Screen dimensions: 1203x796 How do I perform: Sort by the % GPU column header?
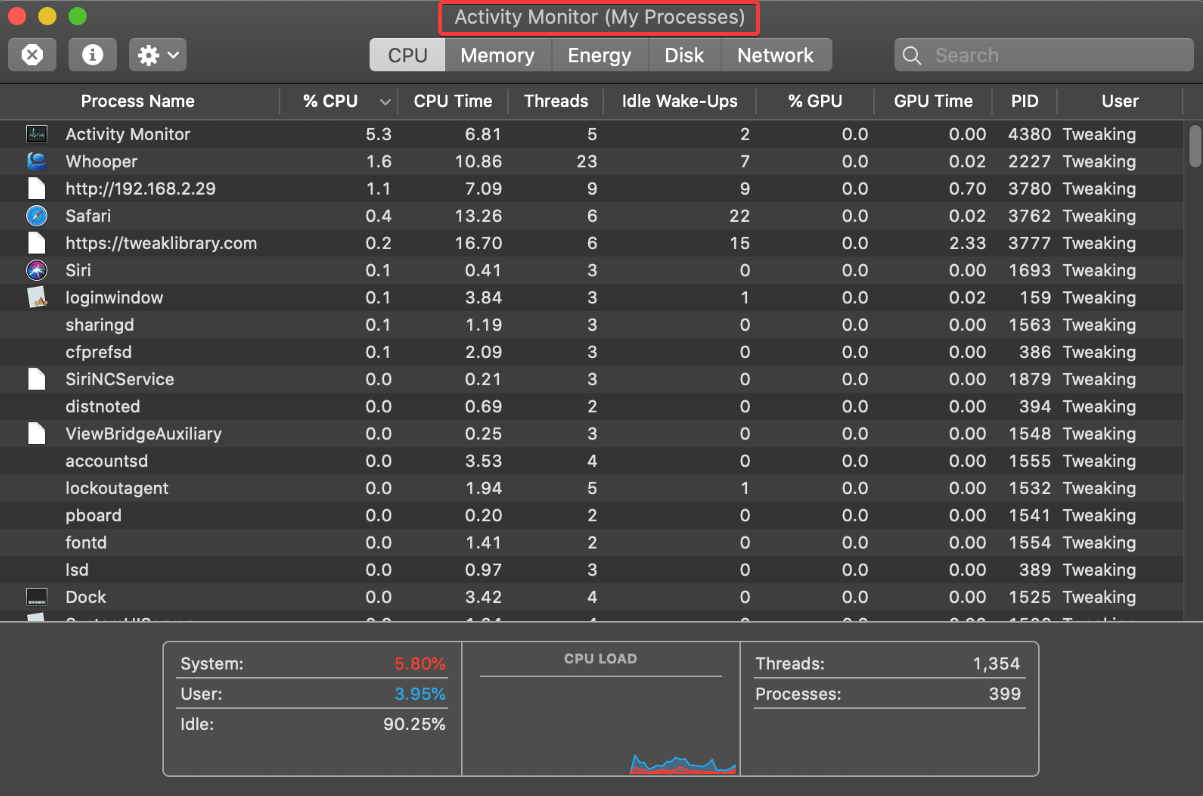[x=815, y=101]
